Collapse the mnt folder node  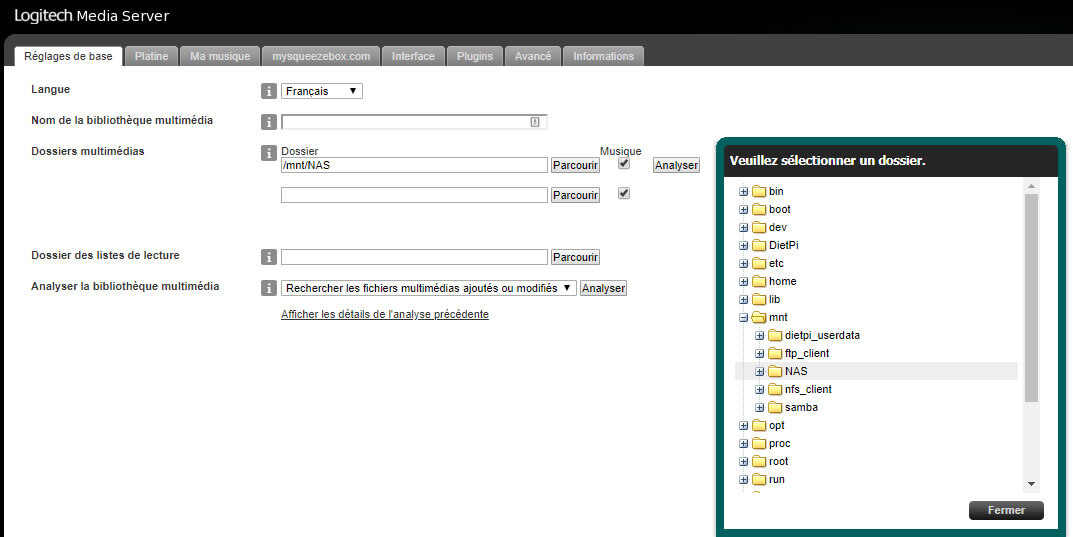coord(743,317)
